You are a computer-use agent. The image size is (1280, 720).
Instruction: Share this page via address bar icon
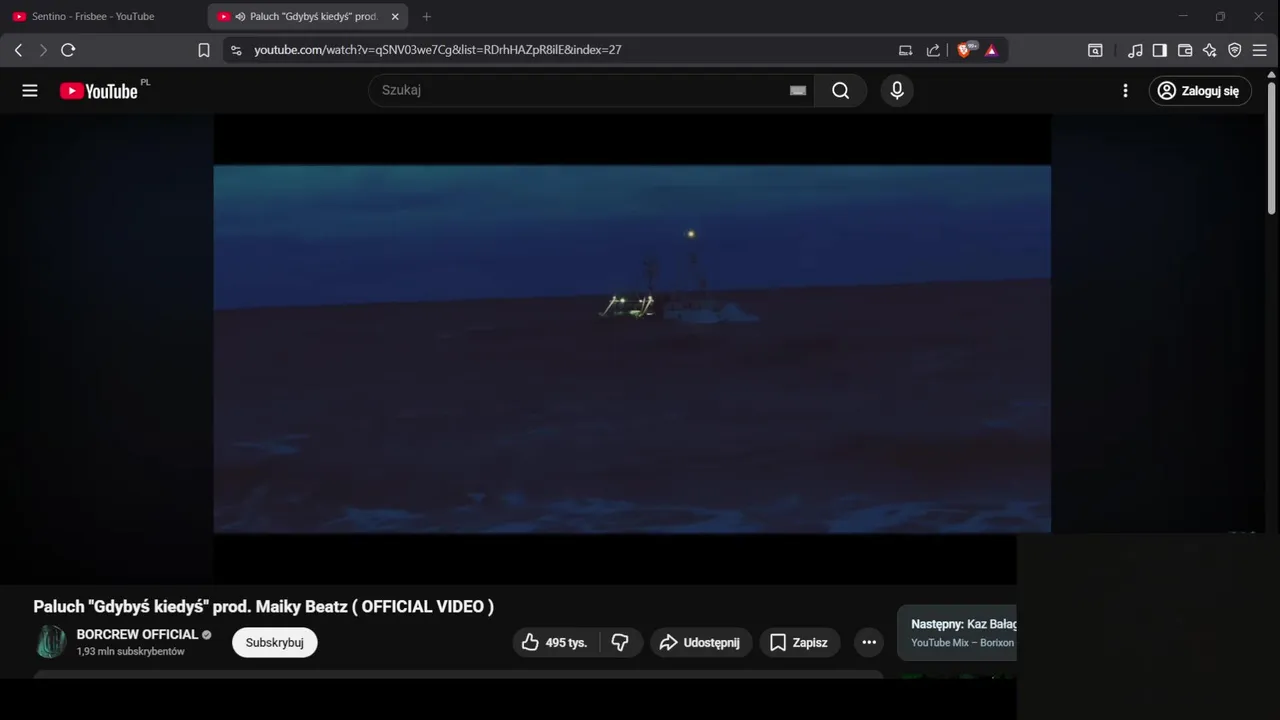[x=933, y=50]
